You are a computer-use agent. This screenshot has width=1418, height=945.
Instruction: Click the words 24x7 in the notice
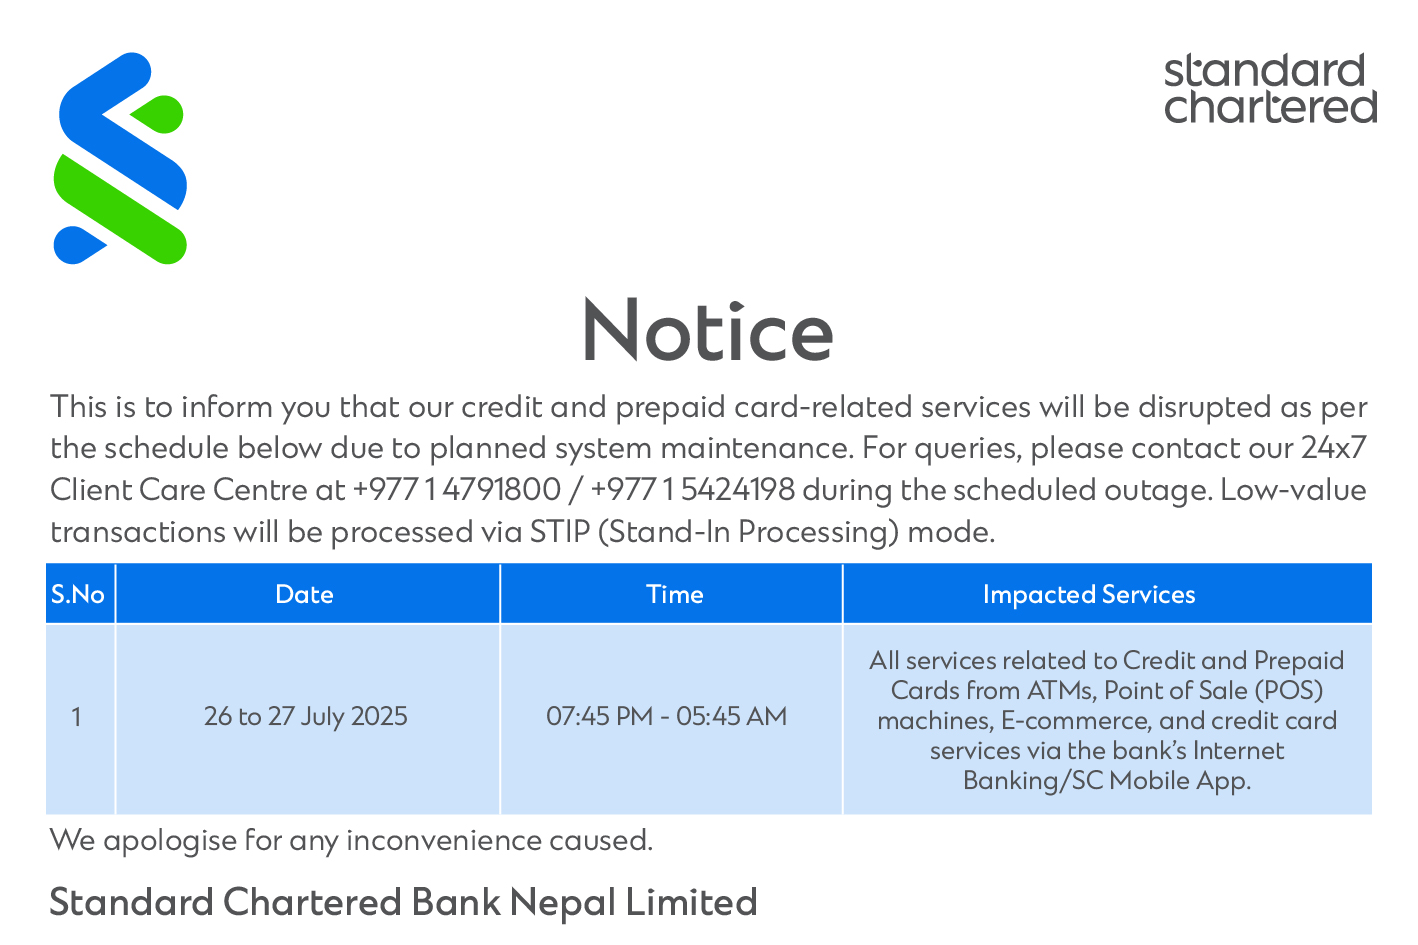click(1333, 447)
